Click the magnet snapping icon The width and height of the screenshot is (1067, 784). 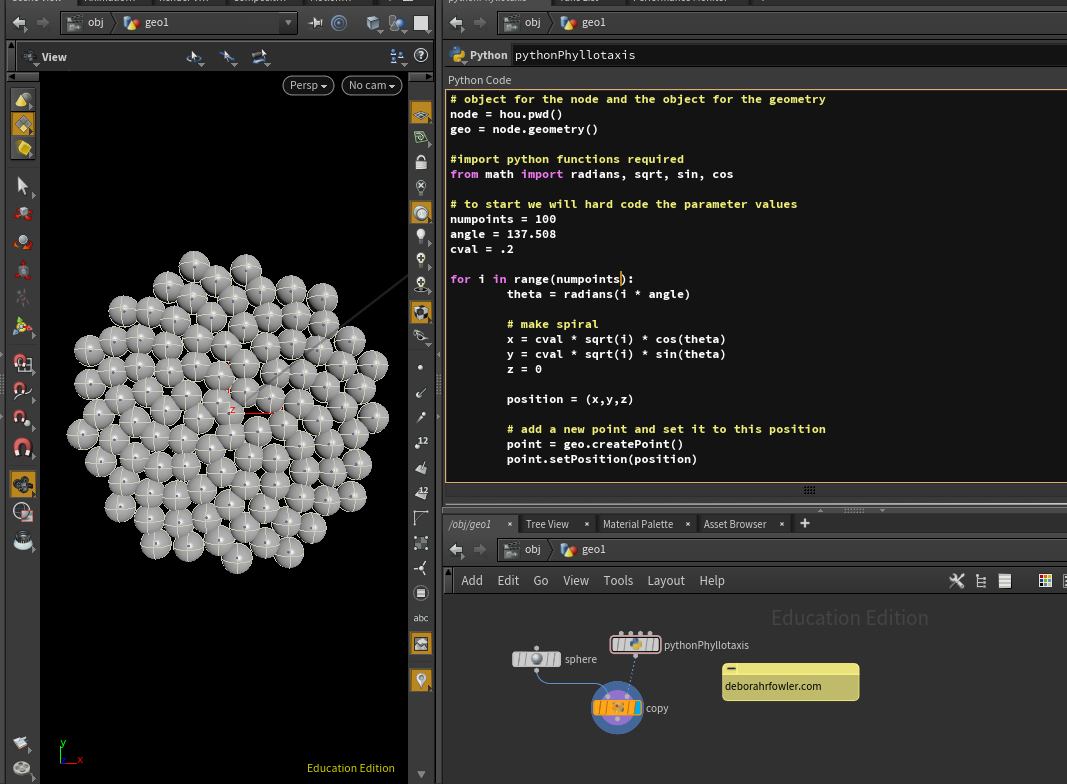[22, 447]
